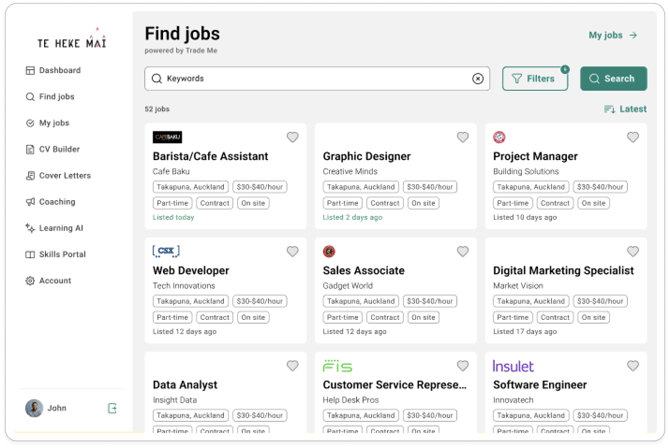Toggle heart on Graphic Designer job
The image size is (670, 448).
click(x=462, y=138)
